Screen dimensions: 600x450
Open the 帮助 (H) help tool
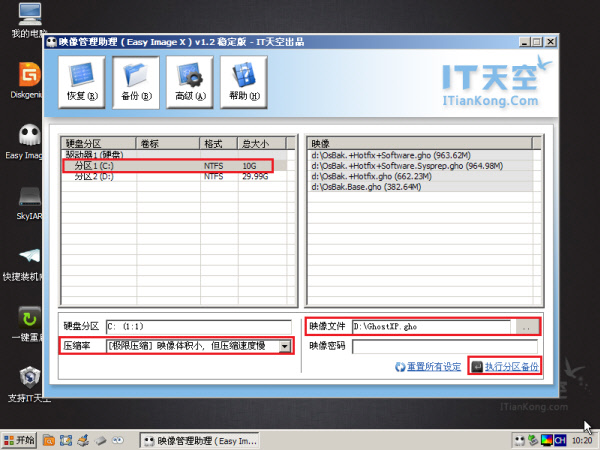[244, 82]
